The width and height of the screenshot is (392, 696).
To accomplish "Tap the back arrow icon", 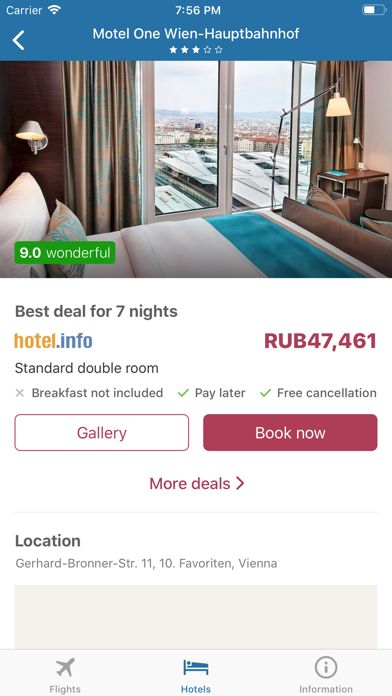I will click(18, 40).
